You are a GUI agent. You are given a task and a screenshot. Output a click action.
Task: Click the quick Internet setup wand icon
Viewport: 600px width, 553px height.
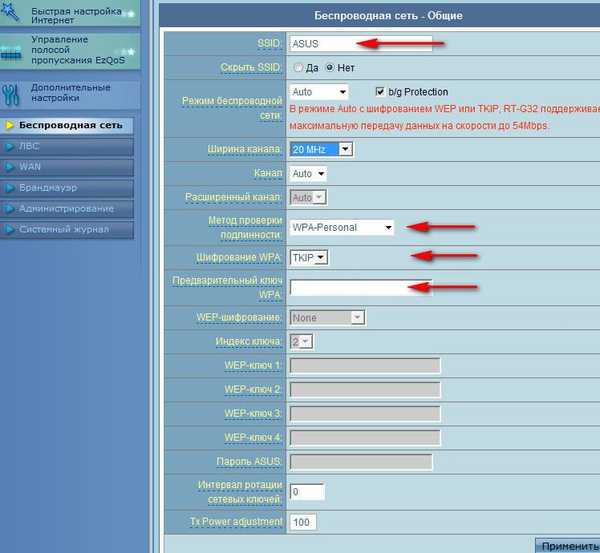pos(10,11)
